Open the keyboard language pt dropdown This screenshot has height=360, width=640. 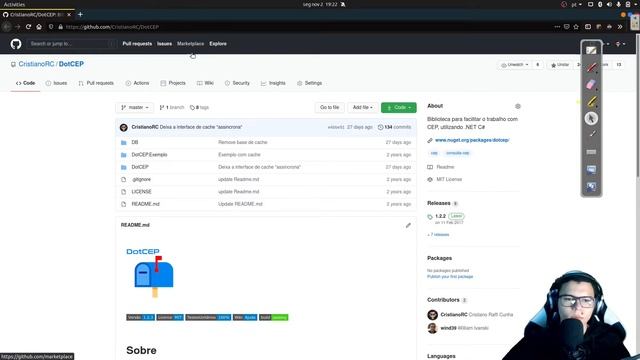[576, 4]
